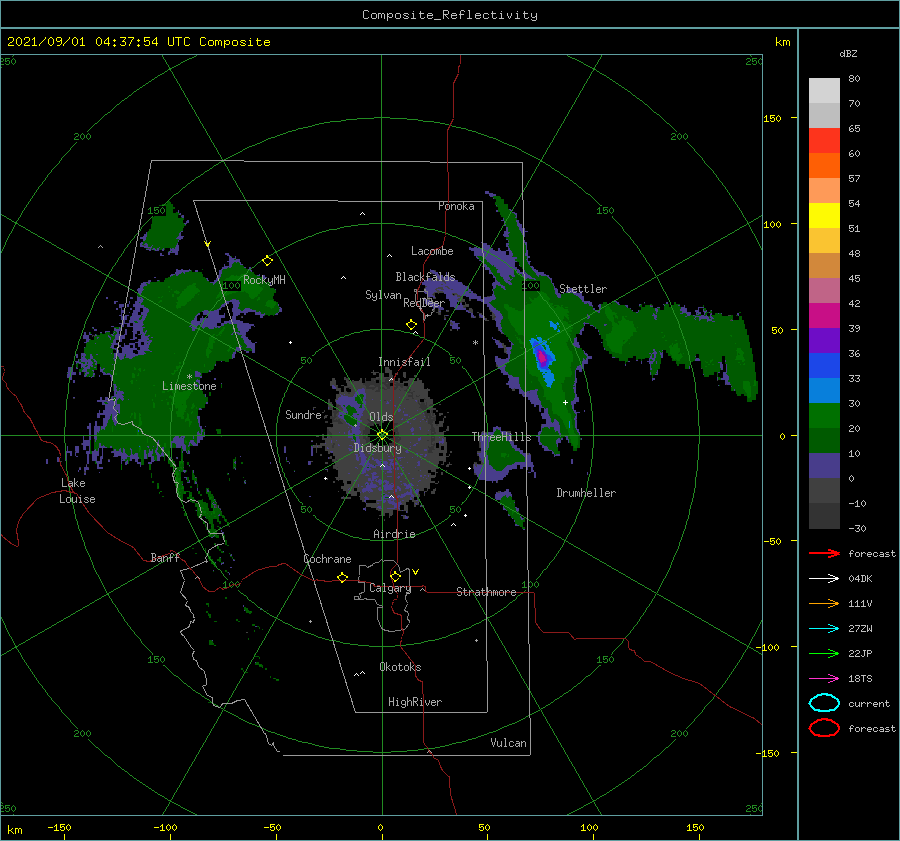Click the 45 value in dBZ legend
Screen dimensions: 900x841
pyautogui.click(x=854, y=278)
